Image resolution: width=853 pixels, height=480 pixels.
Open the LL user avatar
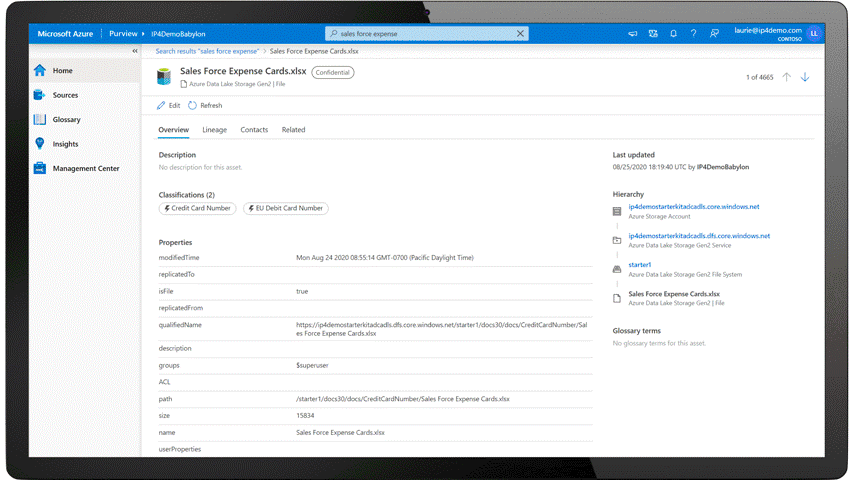(814, 33)
